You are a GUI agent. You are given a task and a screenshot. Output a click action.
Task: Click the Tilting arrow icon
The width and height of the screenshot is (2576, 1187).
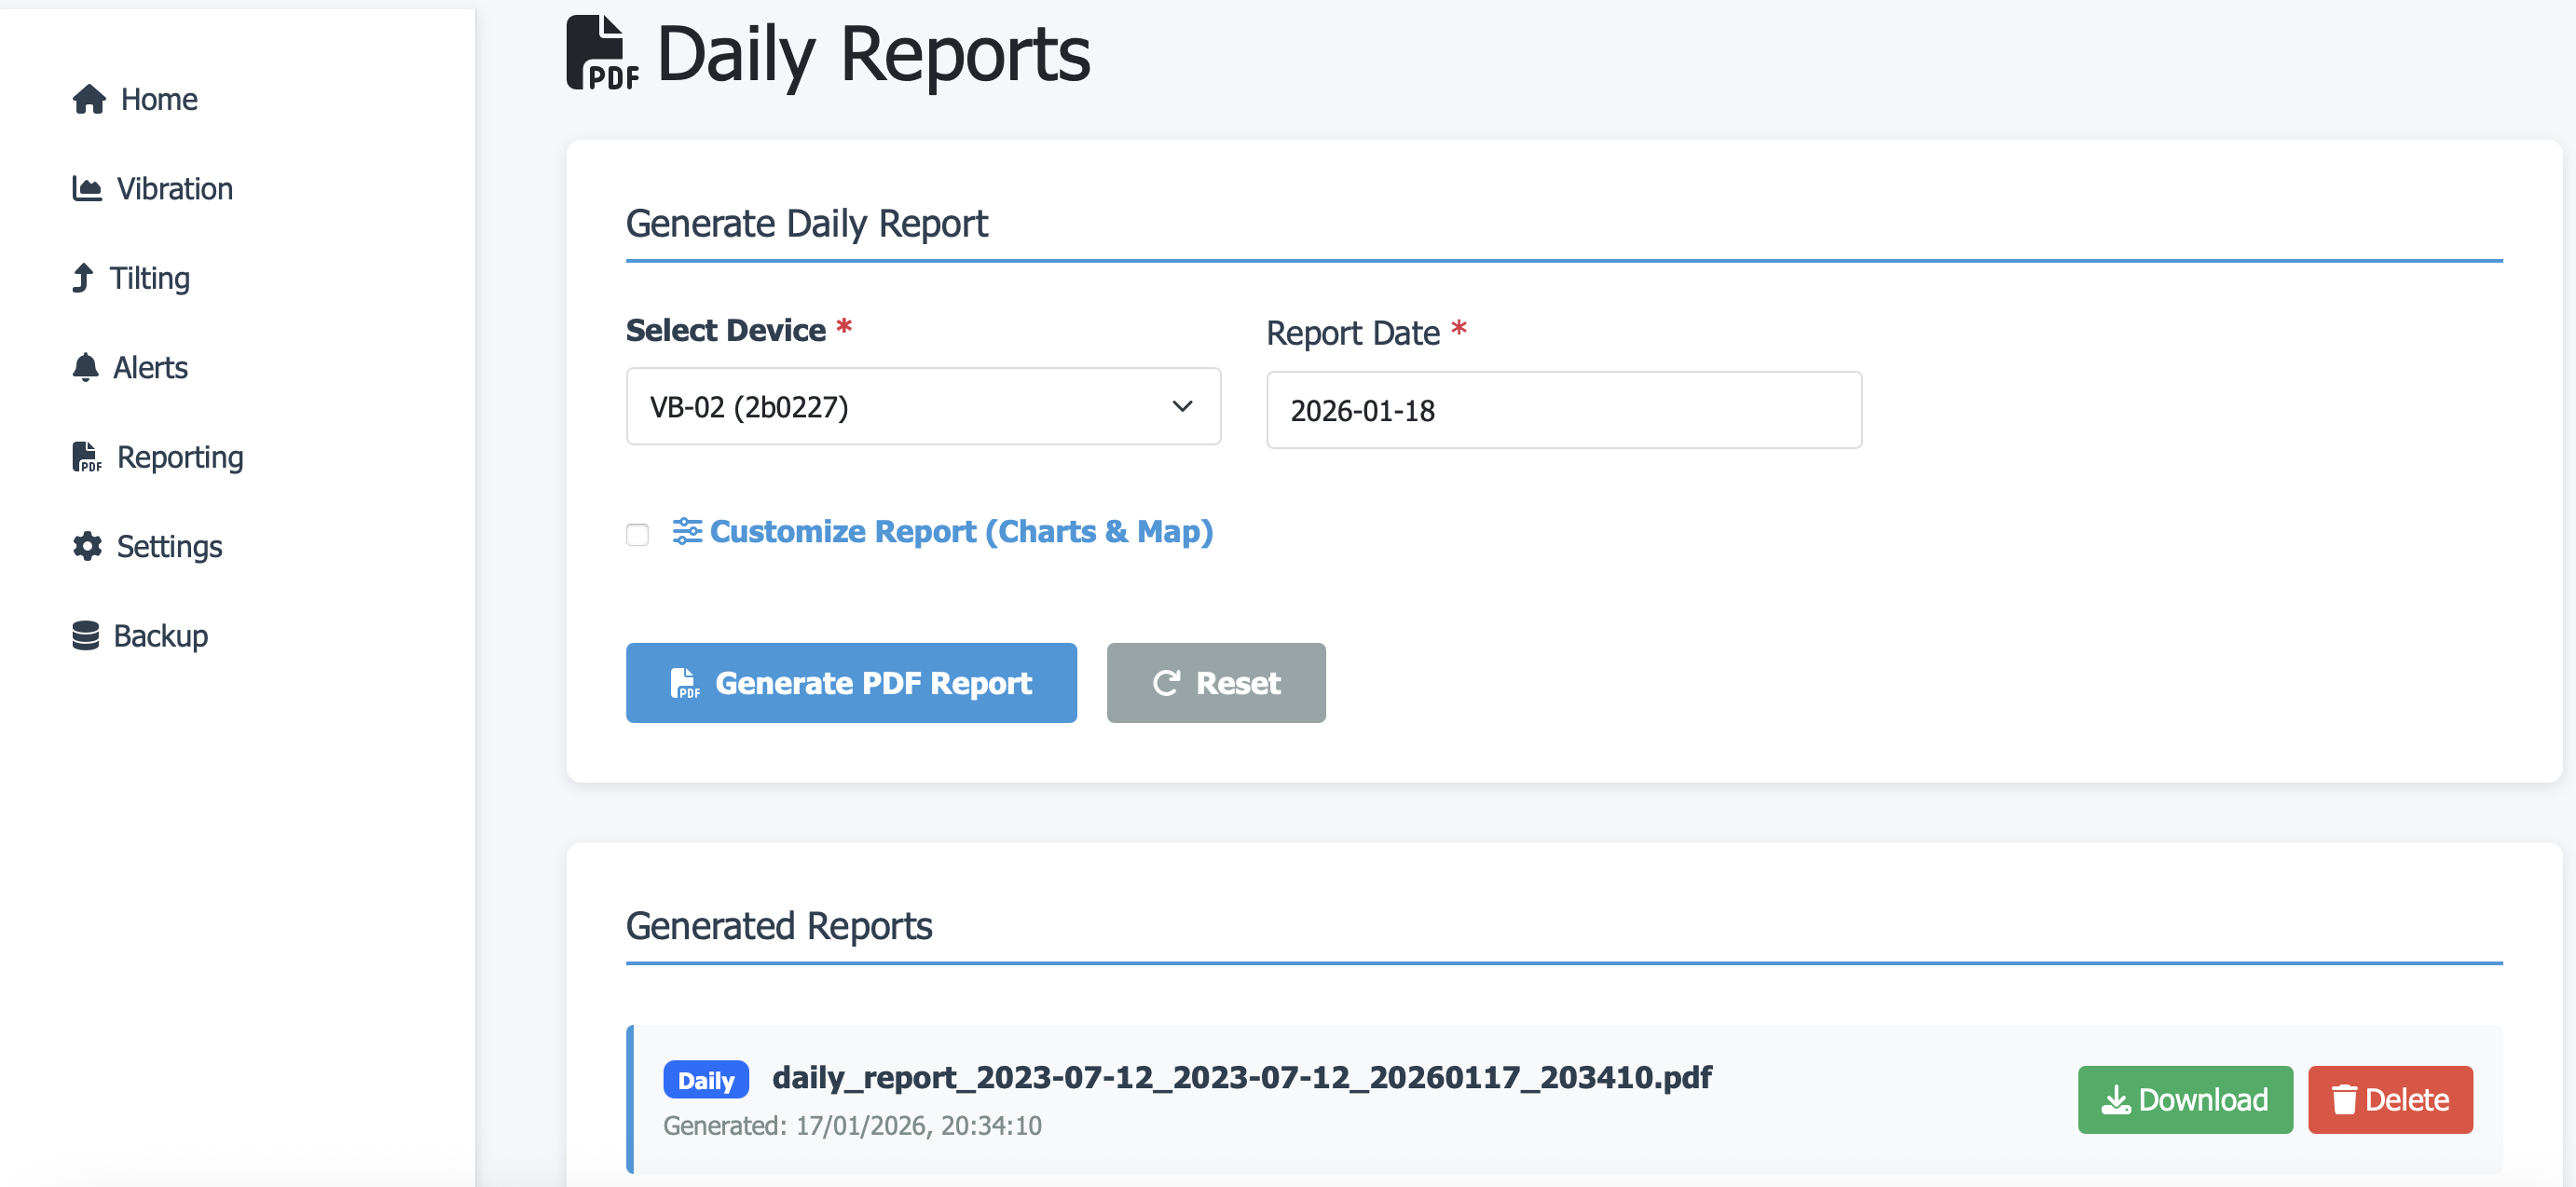[85, 277]
